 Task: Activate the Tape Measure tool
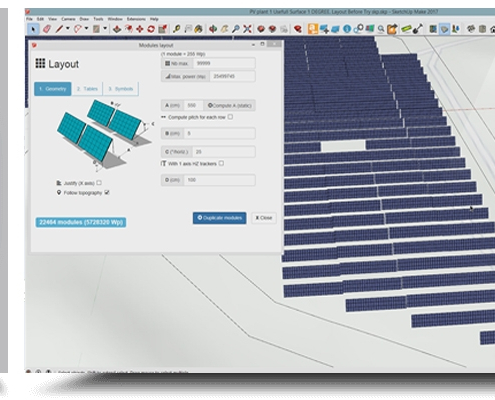click(176, 29)
